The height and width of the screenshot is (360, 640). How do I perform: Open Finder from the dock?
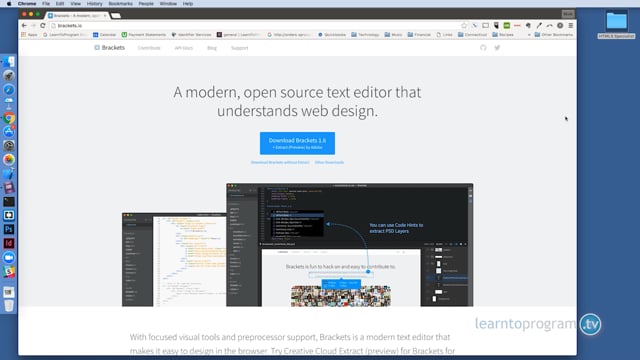pyautogui.click(x=9, y=62)
